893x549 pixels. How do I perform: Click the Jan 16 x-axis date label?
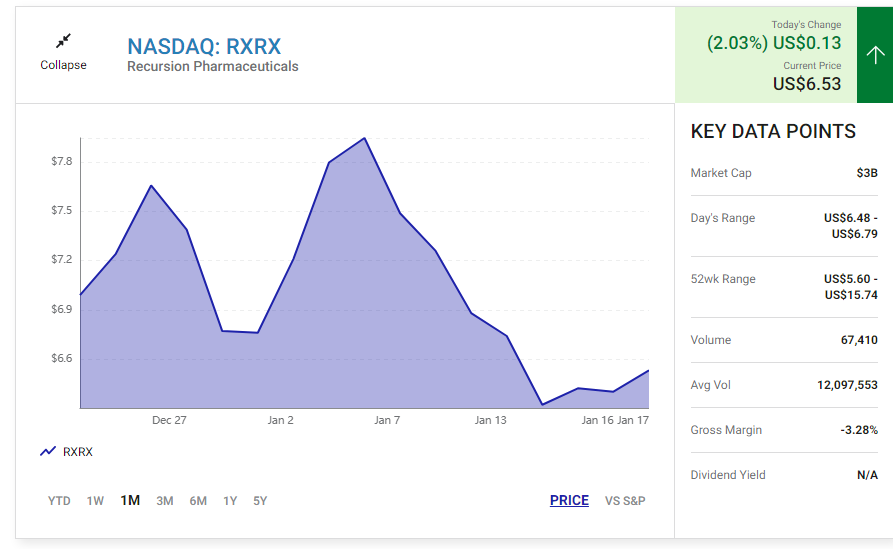click(597, 420)
